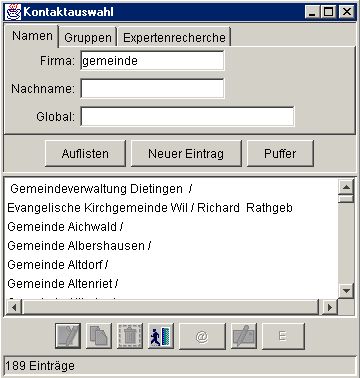
Task: Click the trash can delete icon
Action: point(130,336)
